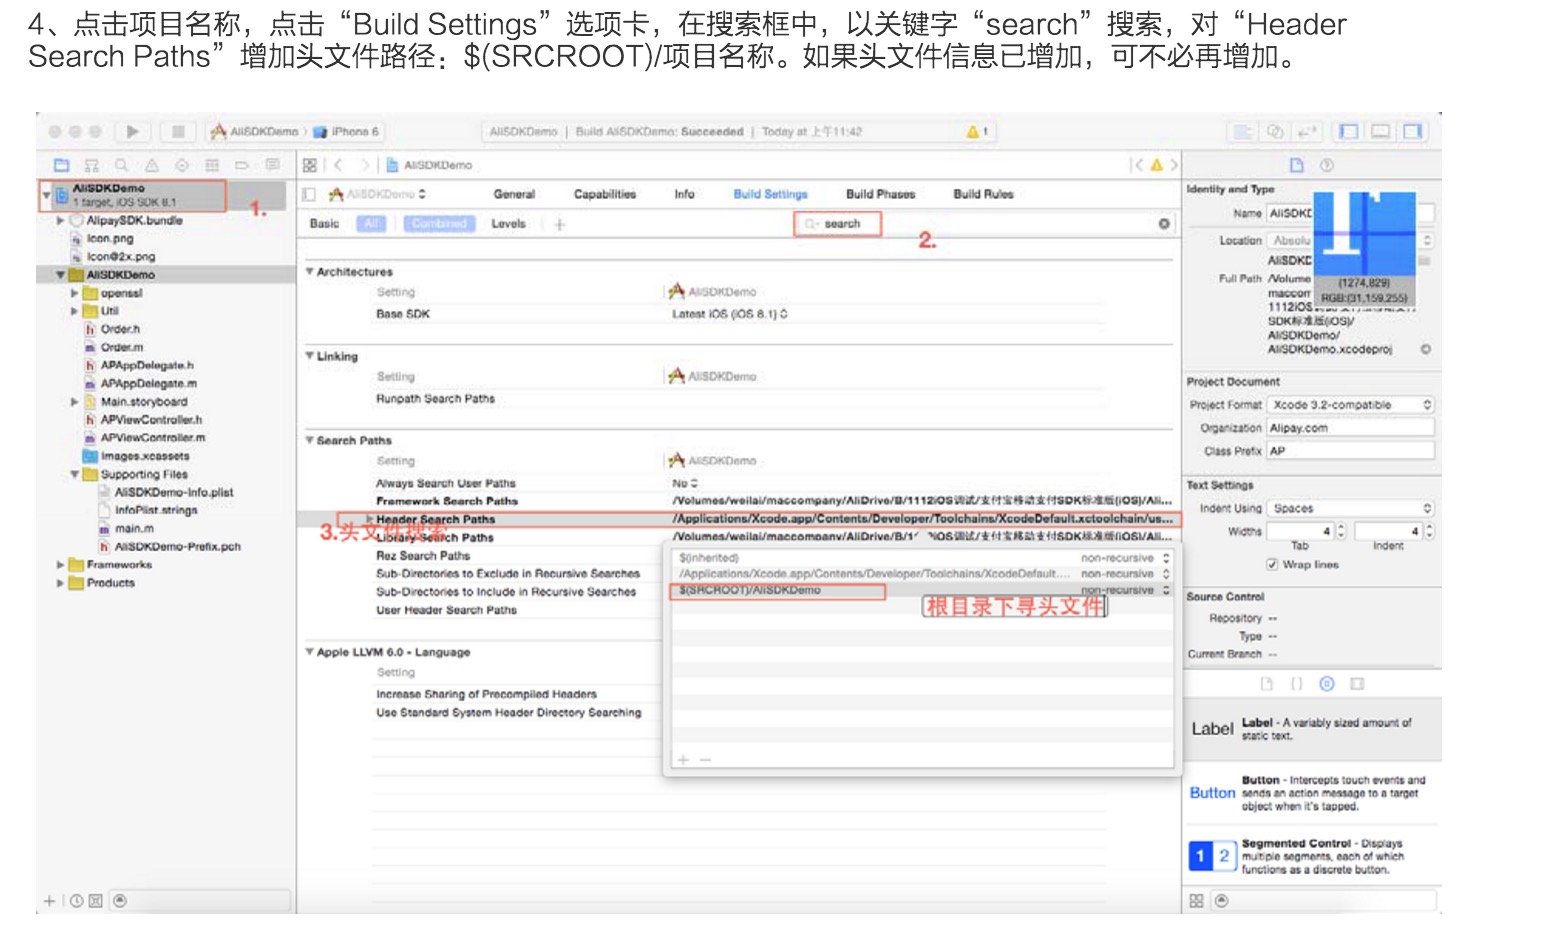Viewport: 1558px width, 934px height.
Task: Open the Find navigator magnifier icon
Action: (x=122, y=165)
